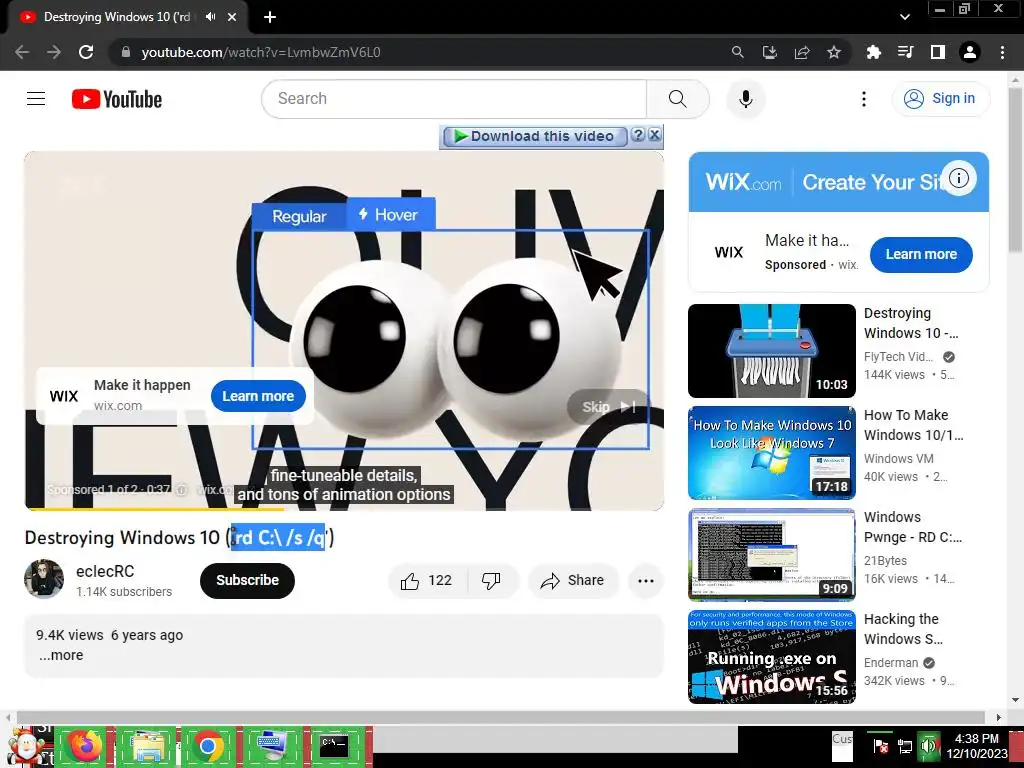
Task: Open help for download this video bar
Action: point(639,135)
